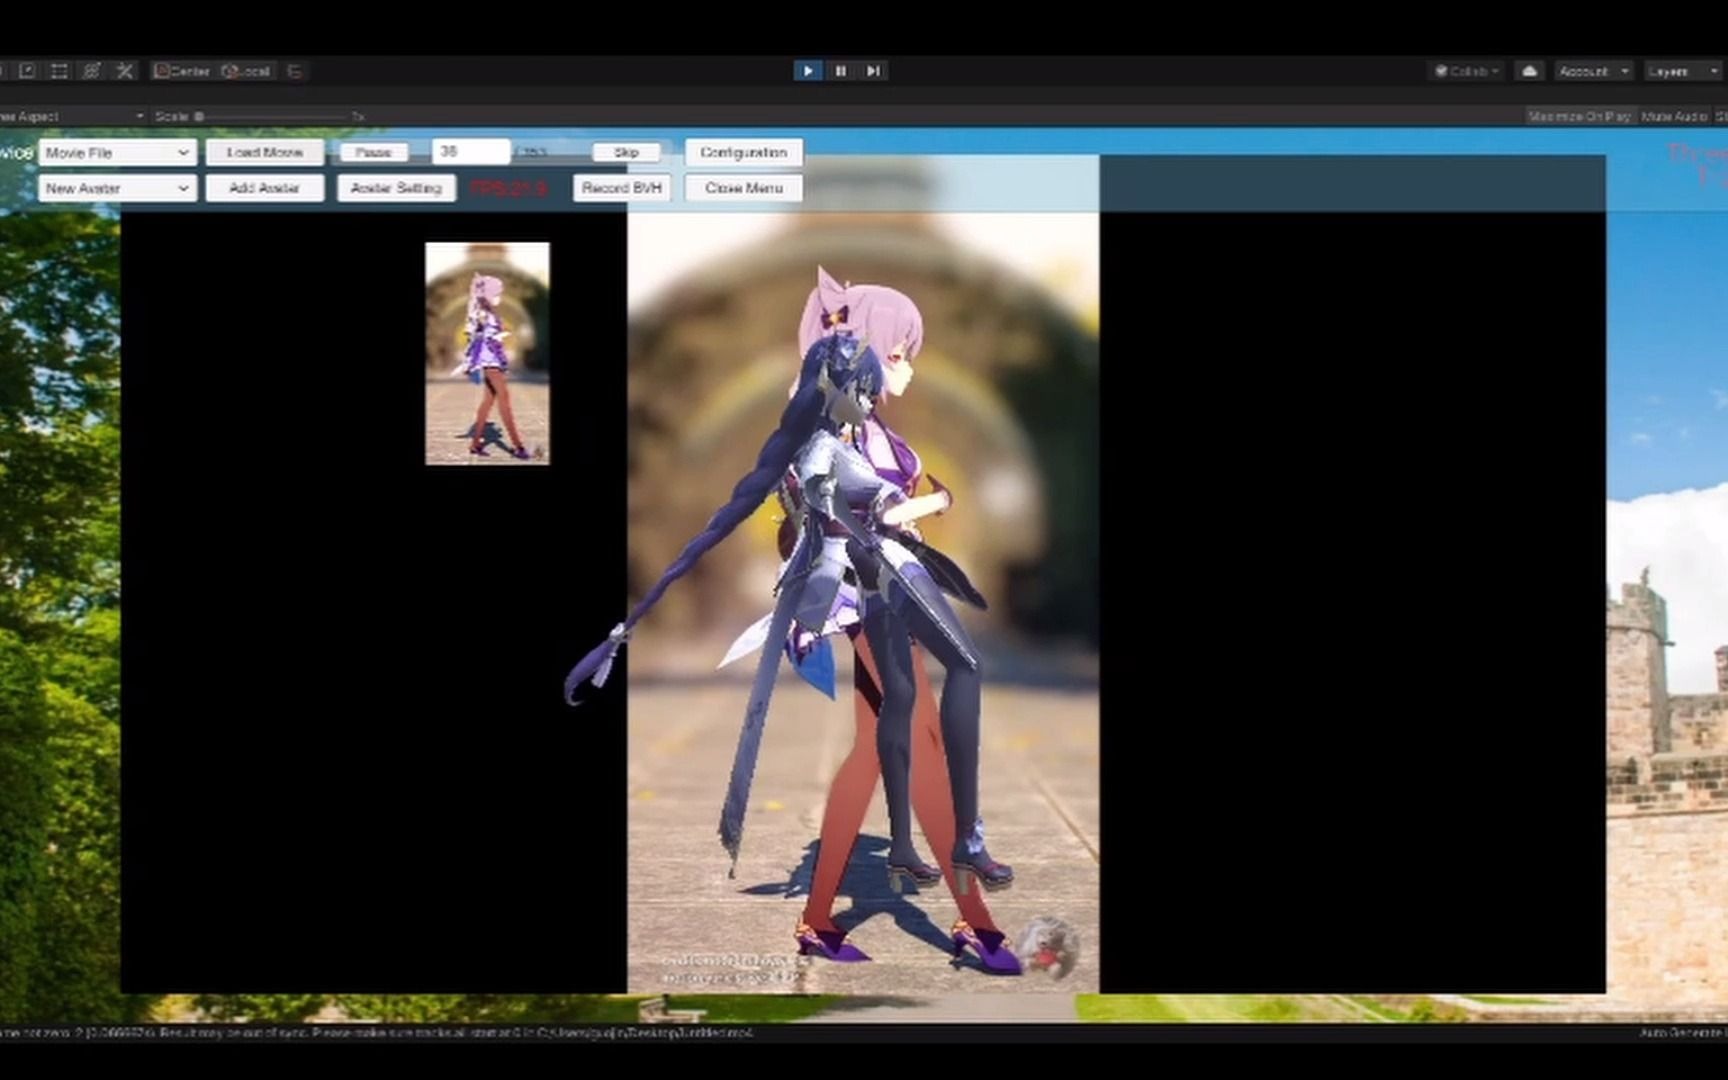
Task: Click the Game view Scale slider
Action: 272,117
